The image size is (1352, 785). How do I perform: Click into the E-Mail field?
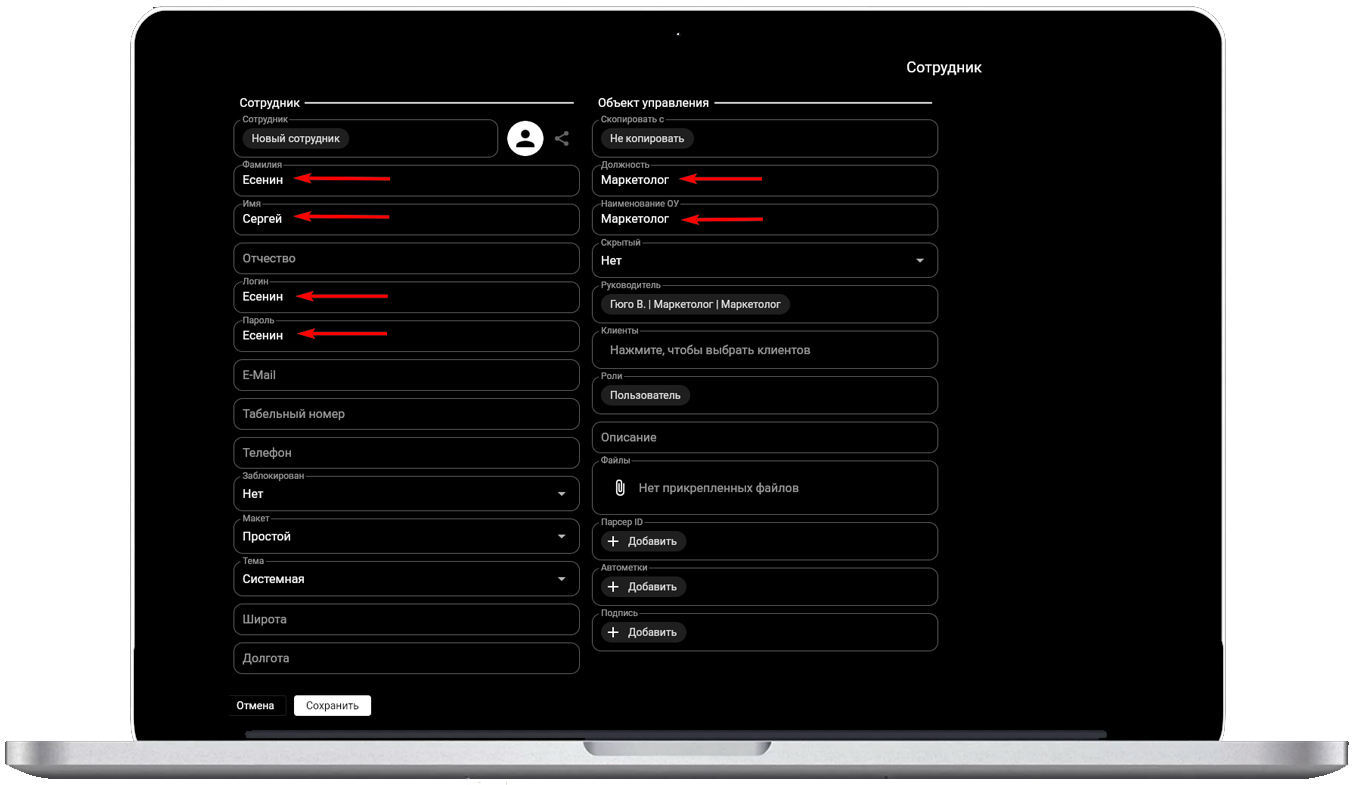406,375
